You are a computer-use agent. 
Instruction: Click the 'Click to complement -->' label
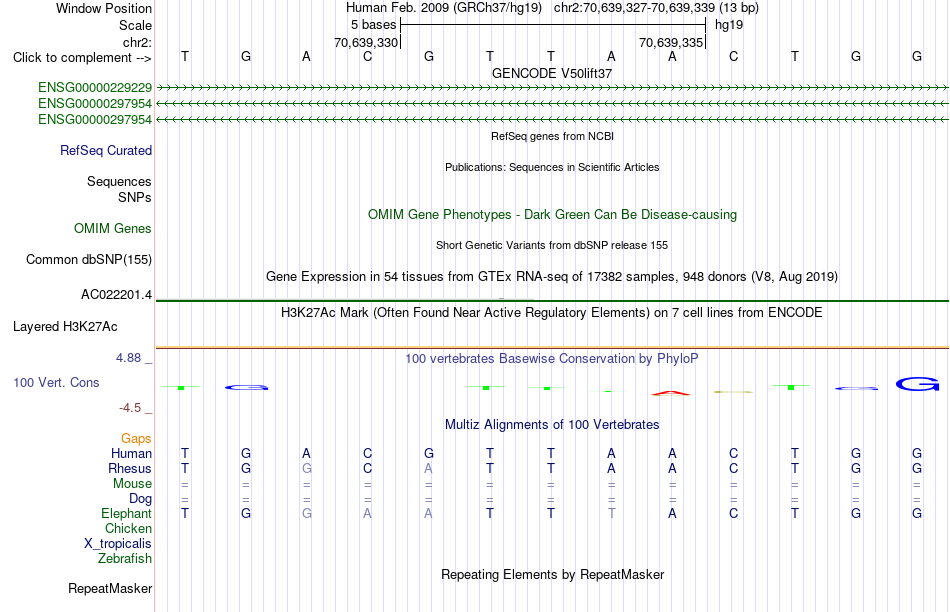pos(82,58)
